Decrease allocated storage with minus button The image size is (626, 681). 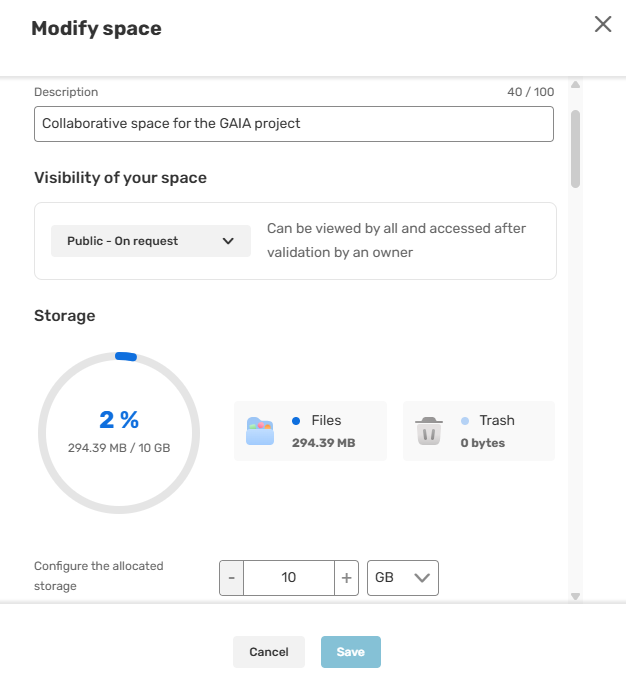pos(232,578)
